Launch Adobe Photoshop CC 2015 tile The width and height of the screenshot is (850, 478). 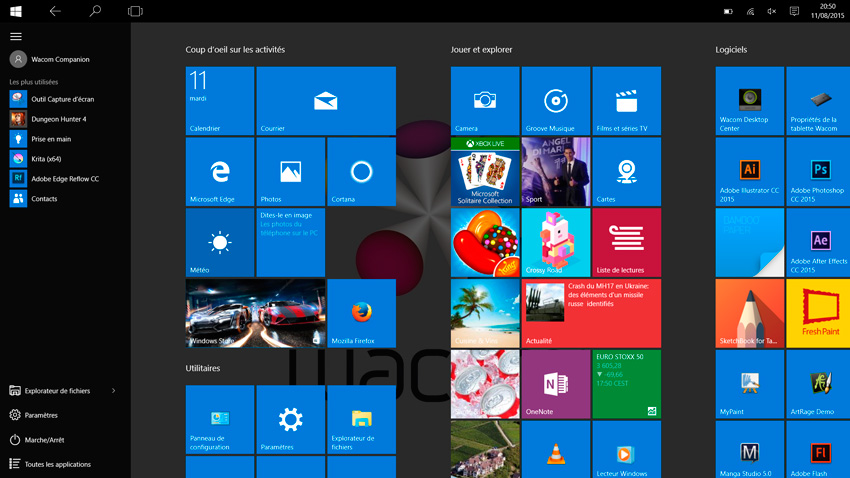tap(818, 172)
